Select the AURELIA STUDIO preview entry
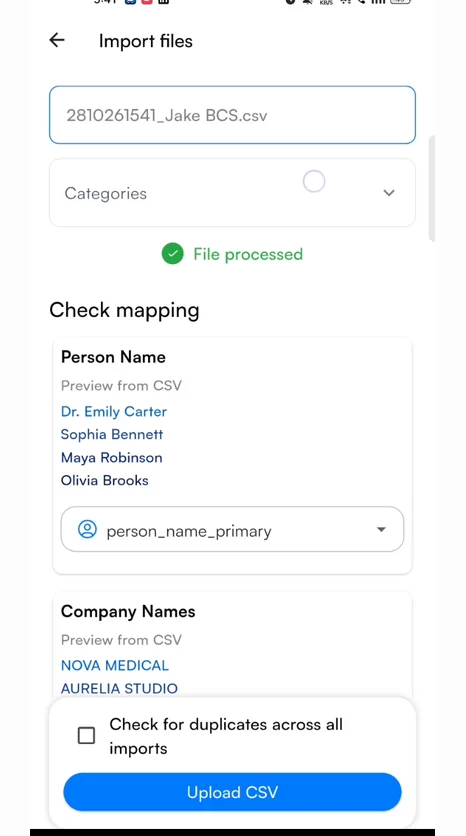This screenshot has width=466, height=836. pyautogui.click(x=119, y=688)
